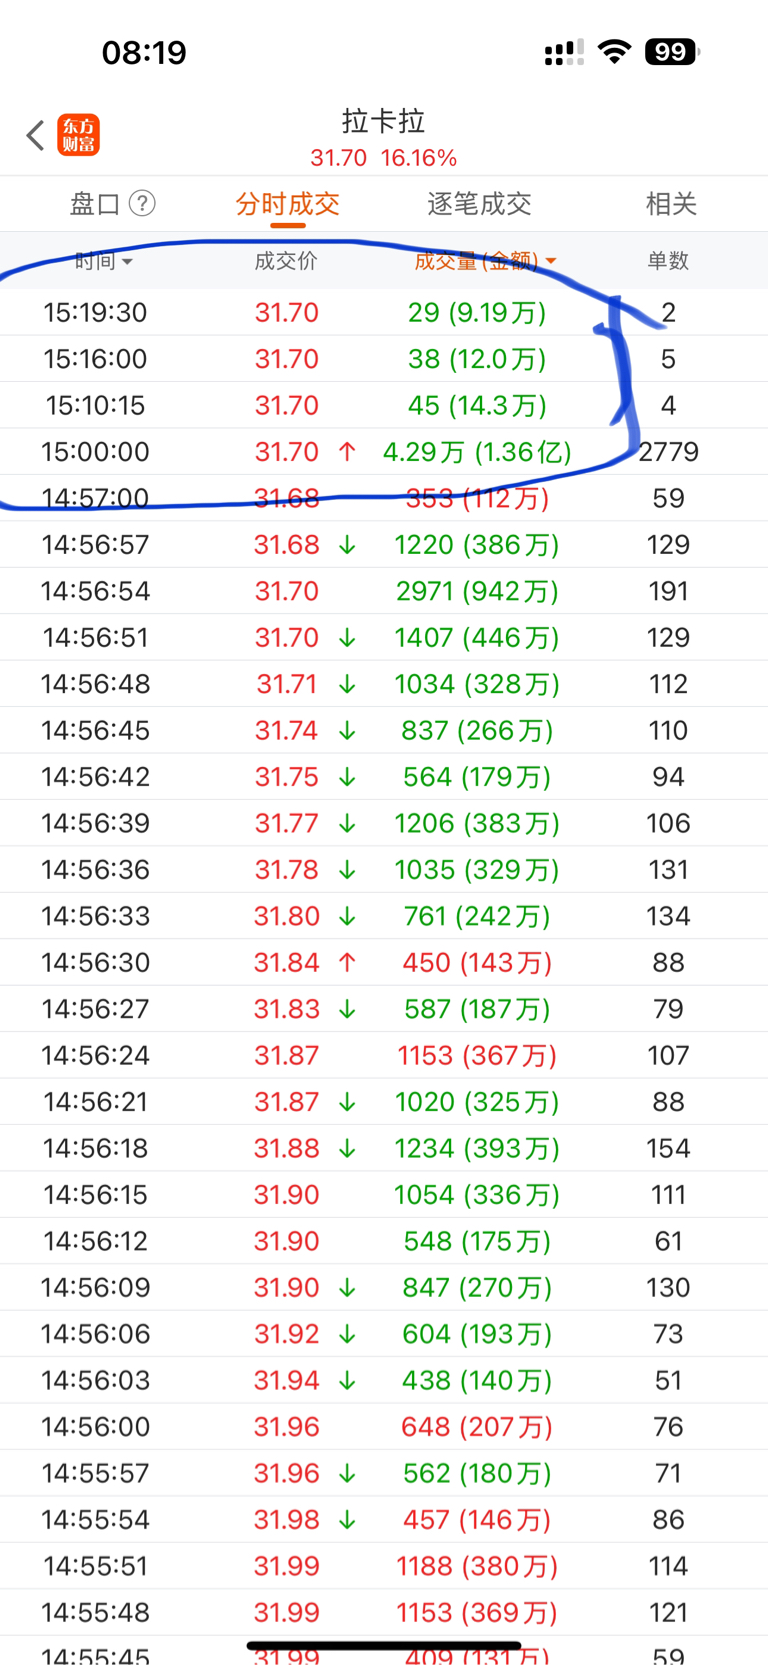Click volume 1206 (383万)
Screen dimensions: 768x1665
click(477, 823)
